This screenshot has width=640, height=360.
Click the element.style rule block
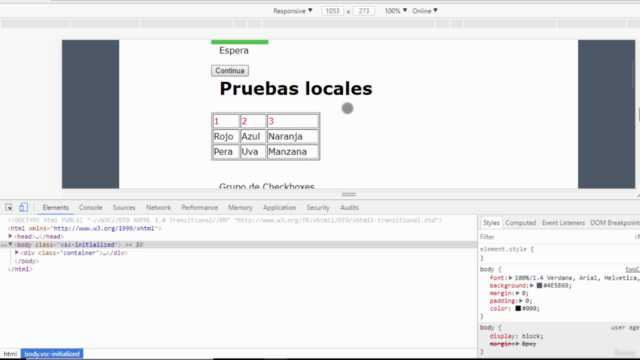[x=559, y=253]
